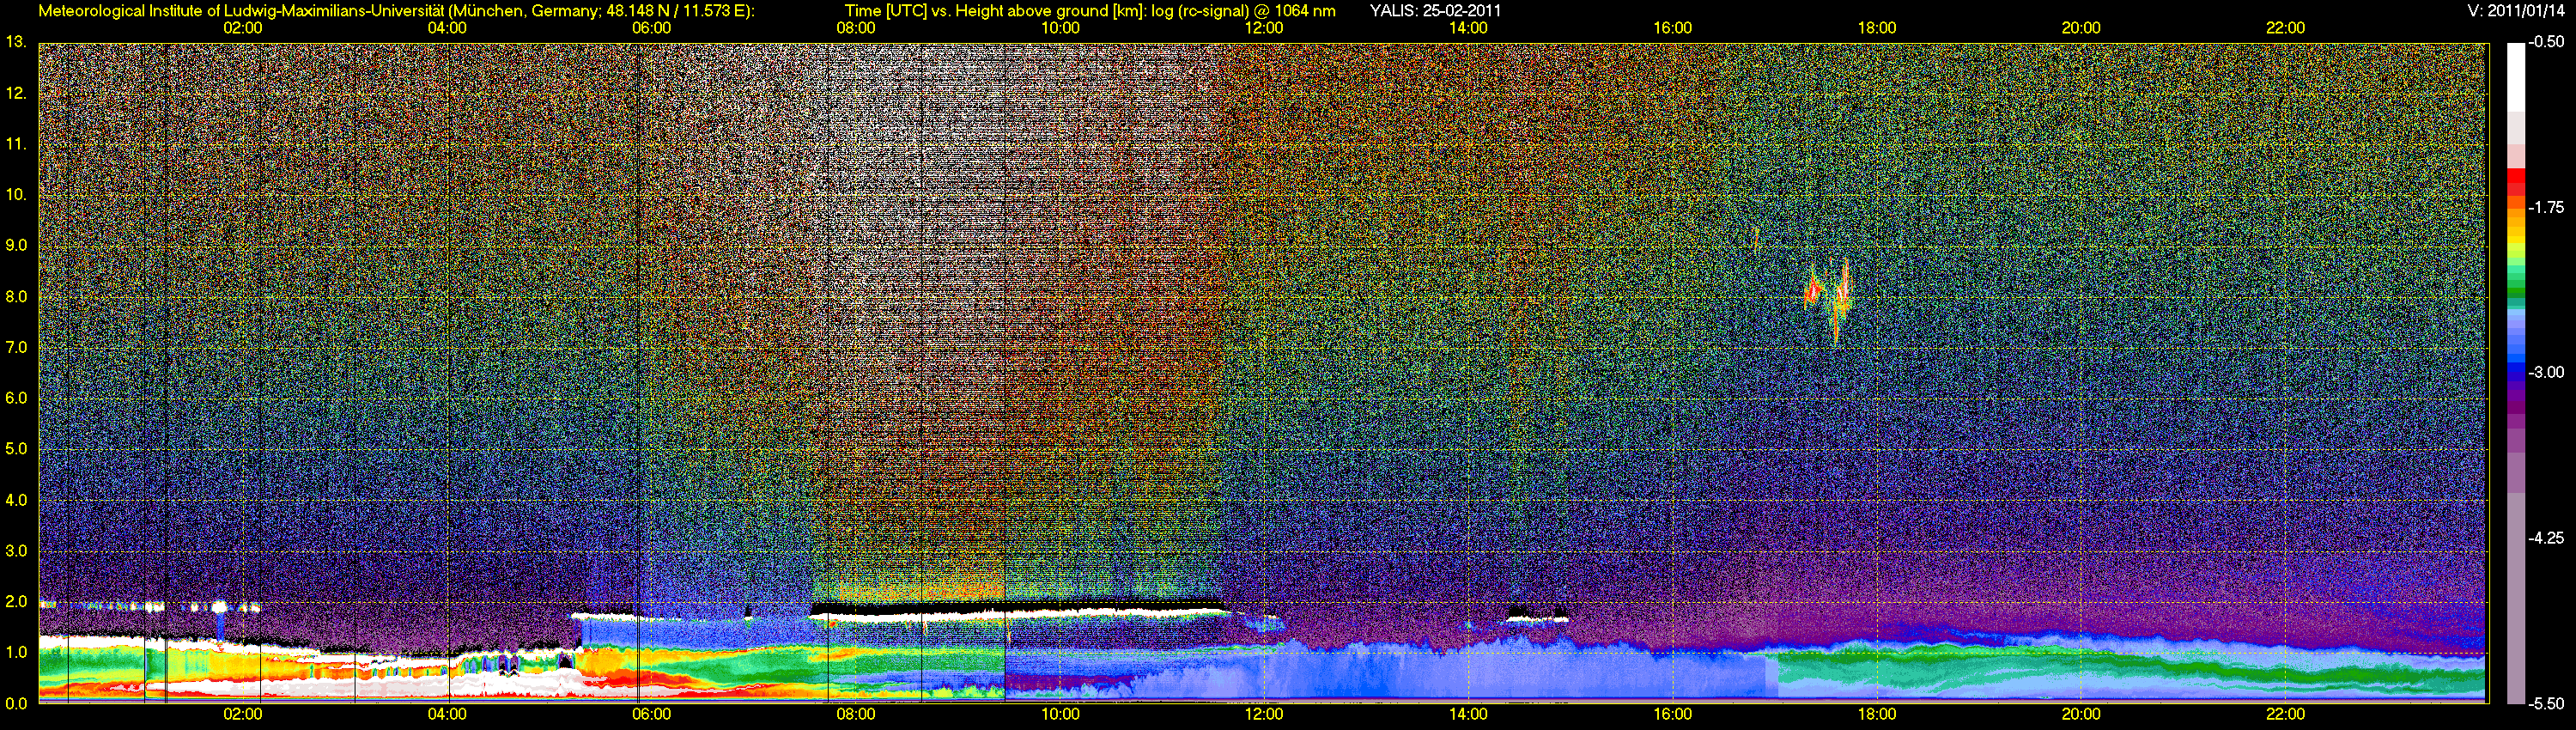Click the 'YALIS: 25-02-2011' label

1435,11
